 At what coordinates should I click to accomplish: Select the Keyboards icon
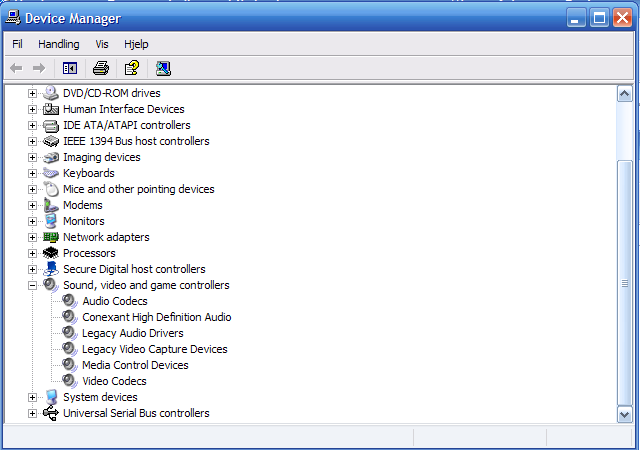[x=51, y=173]
